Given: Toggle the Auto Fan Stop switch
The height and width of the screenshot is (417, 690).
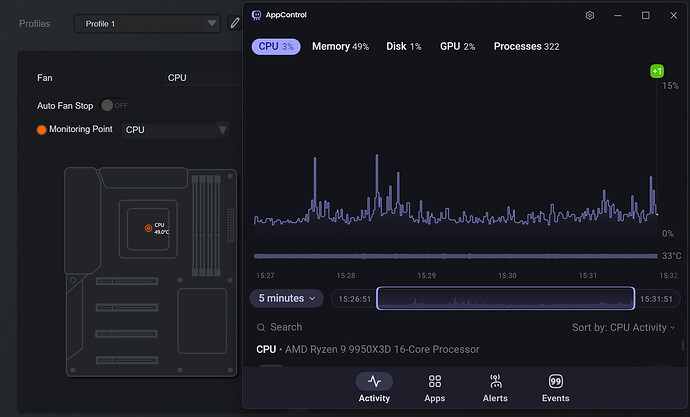Looking at the screenshot, I should tap(114, 105).
